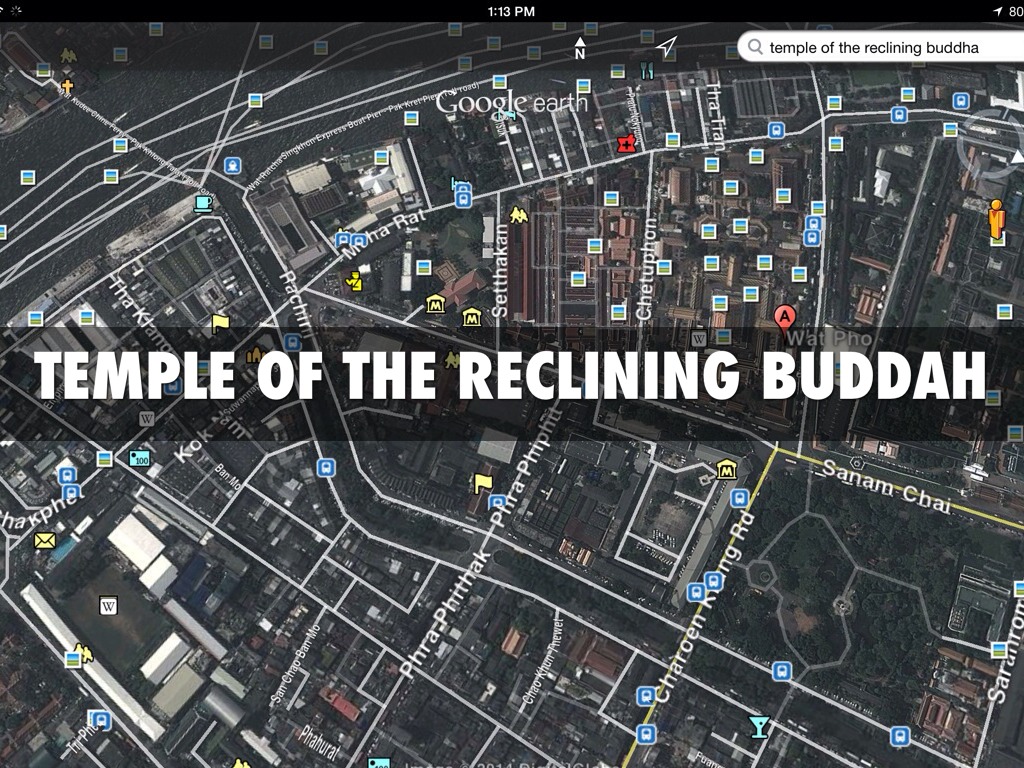Tap the my-location arrow icon
This screenshot has height=768, width=1024.
point(667,46)
